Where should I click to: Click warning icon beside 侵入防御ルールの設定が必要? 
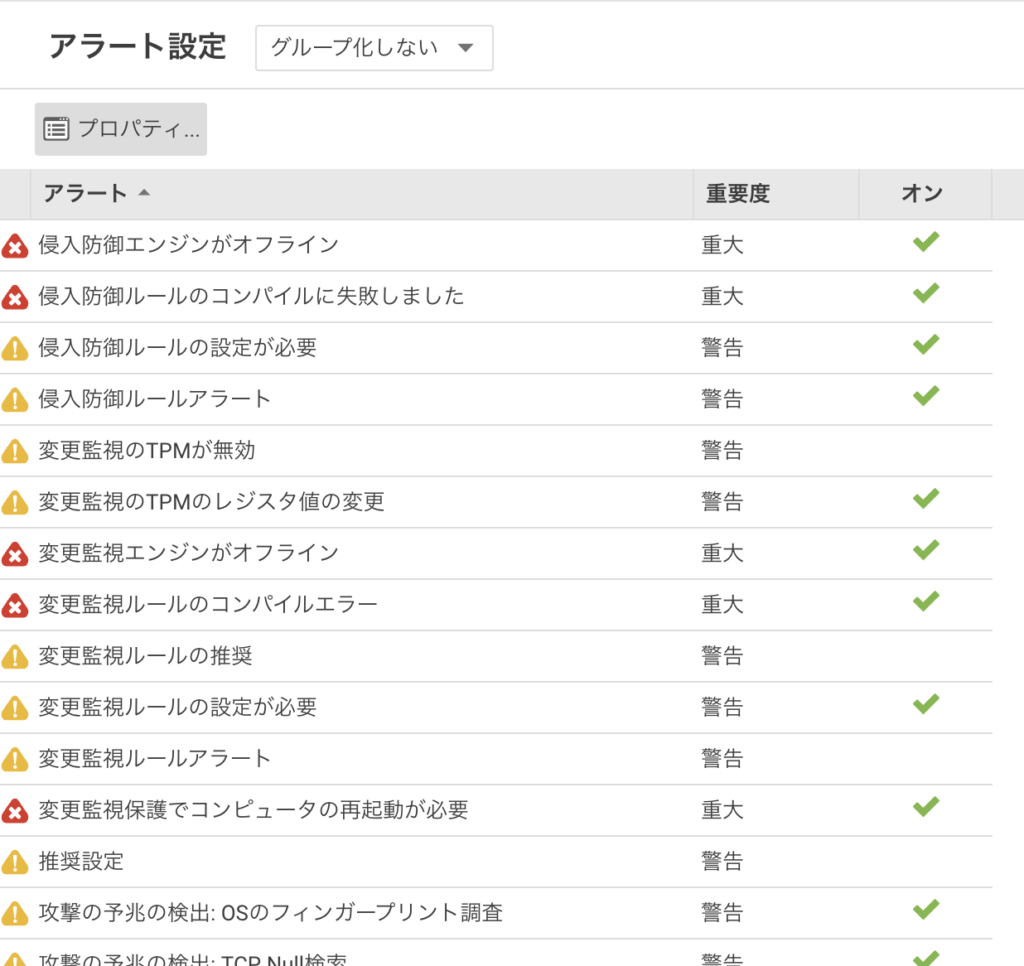(15, 349)
